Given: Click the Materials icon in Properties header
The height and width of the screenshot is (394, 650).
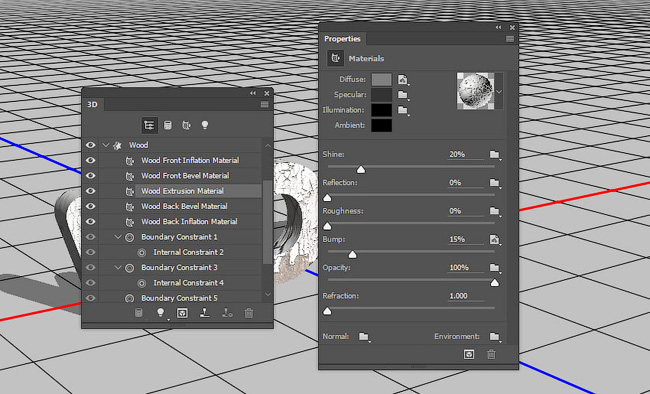Looking at the screenshot, I should click(335, 58).
